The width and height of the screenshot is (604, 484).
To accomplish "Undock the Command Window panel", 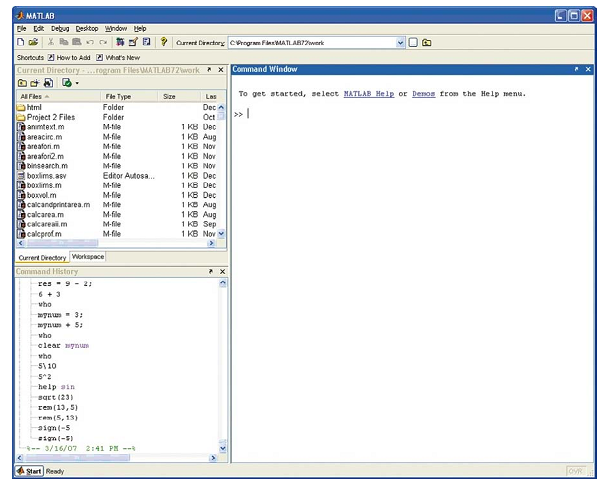I will pos(576,69).
